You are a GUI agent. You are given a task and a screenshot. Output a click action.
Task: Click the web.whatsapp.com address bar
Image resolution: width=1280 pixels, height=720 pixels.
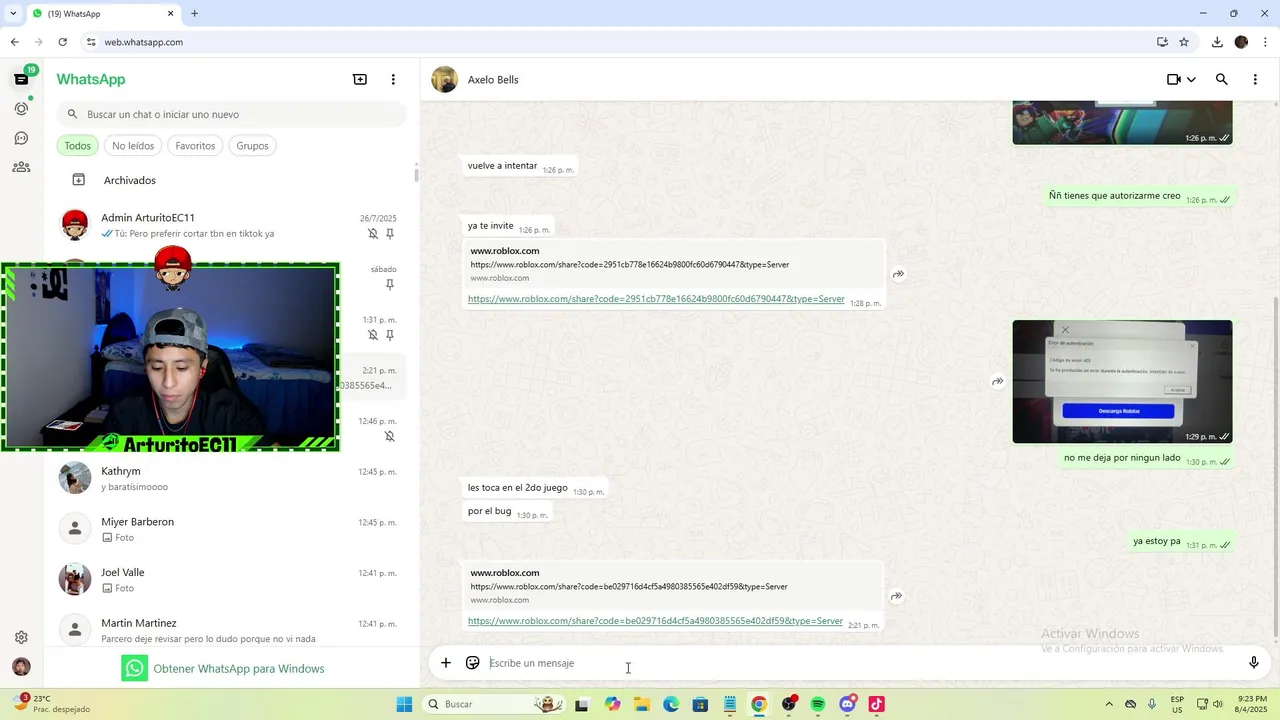[x=620, y=42]
